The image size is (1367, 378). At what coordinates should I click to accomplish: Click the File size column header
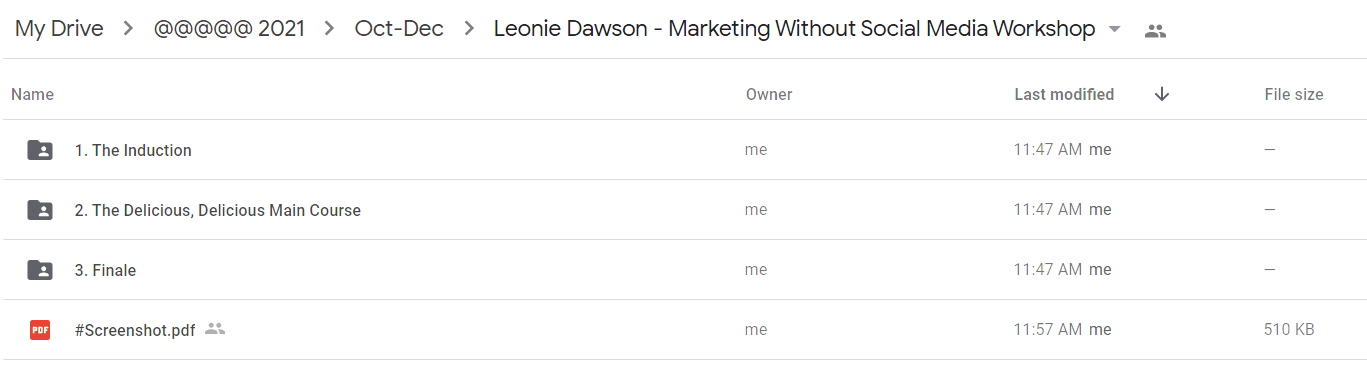(1294, 94)
